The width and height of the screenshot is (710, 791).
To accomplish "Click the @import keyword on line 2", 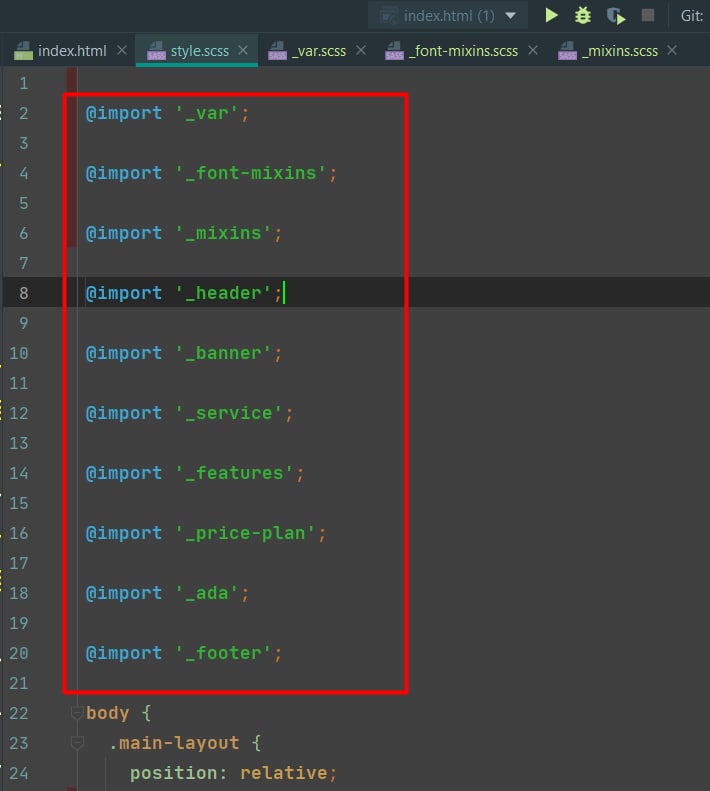I will (x=124, y=113).
